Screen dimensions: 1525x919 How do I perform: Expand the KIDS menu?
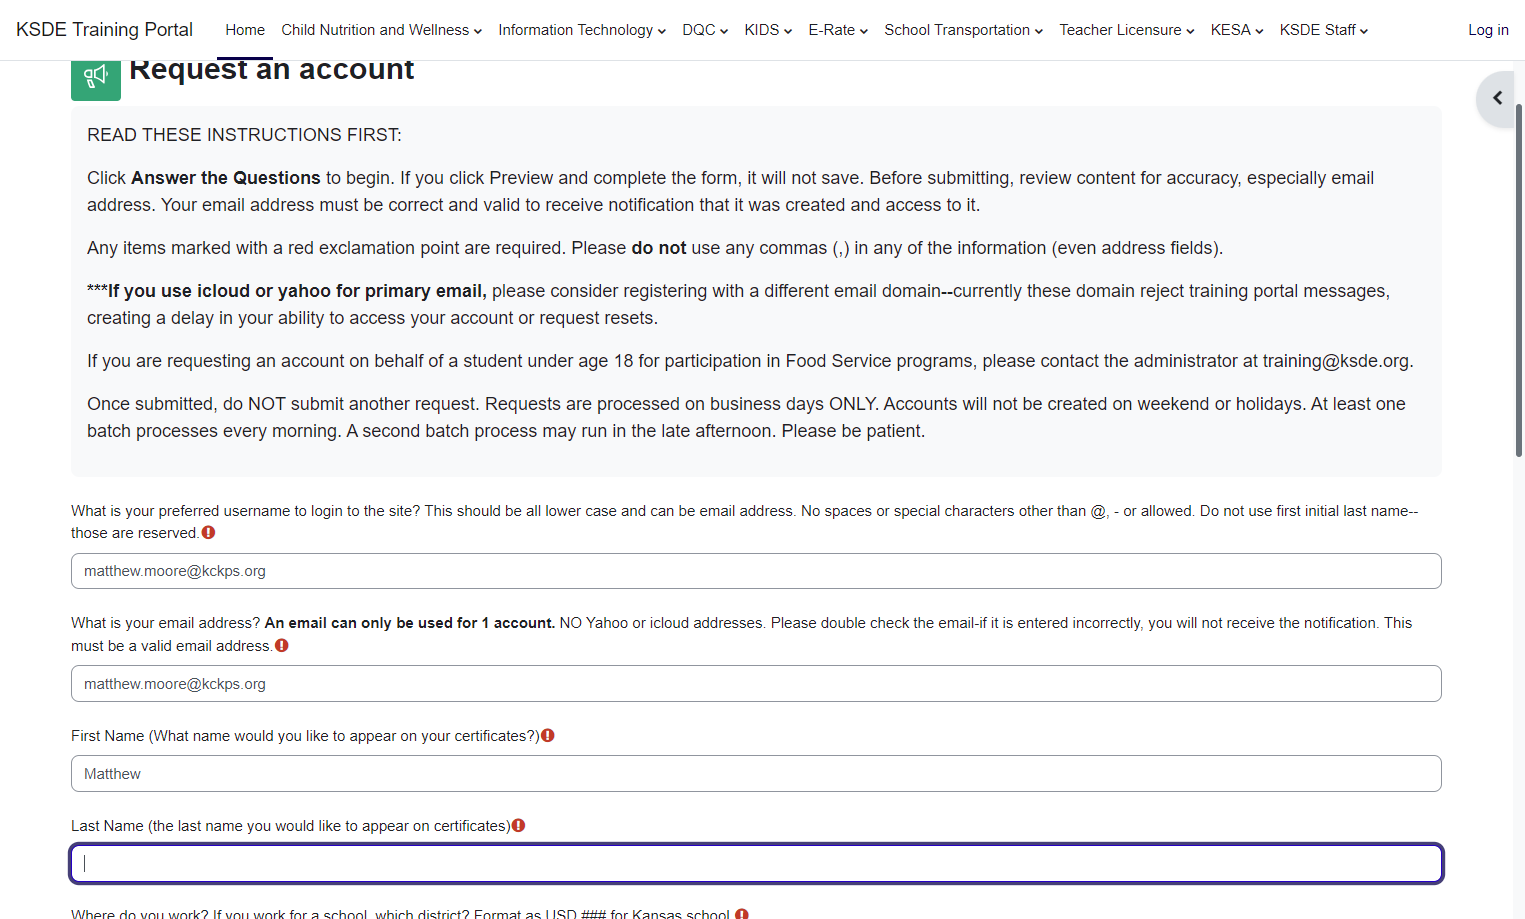768,30
